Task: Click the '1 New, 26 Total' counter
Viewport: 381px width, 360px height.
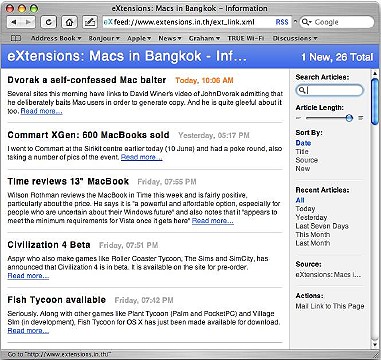Action: 337,57
